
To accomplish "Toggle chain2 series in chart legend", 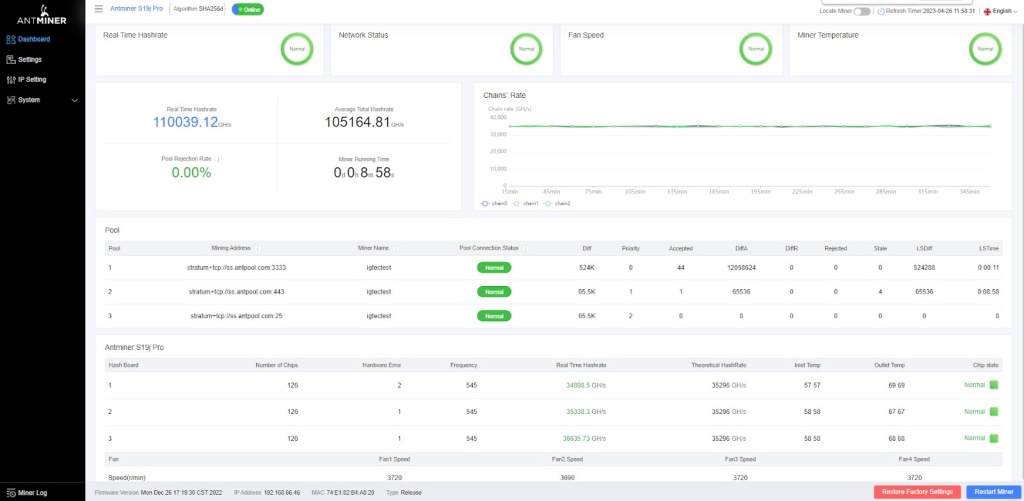I will point(556,204).
